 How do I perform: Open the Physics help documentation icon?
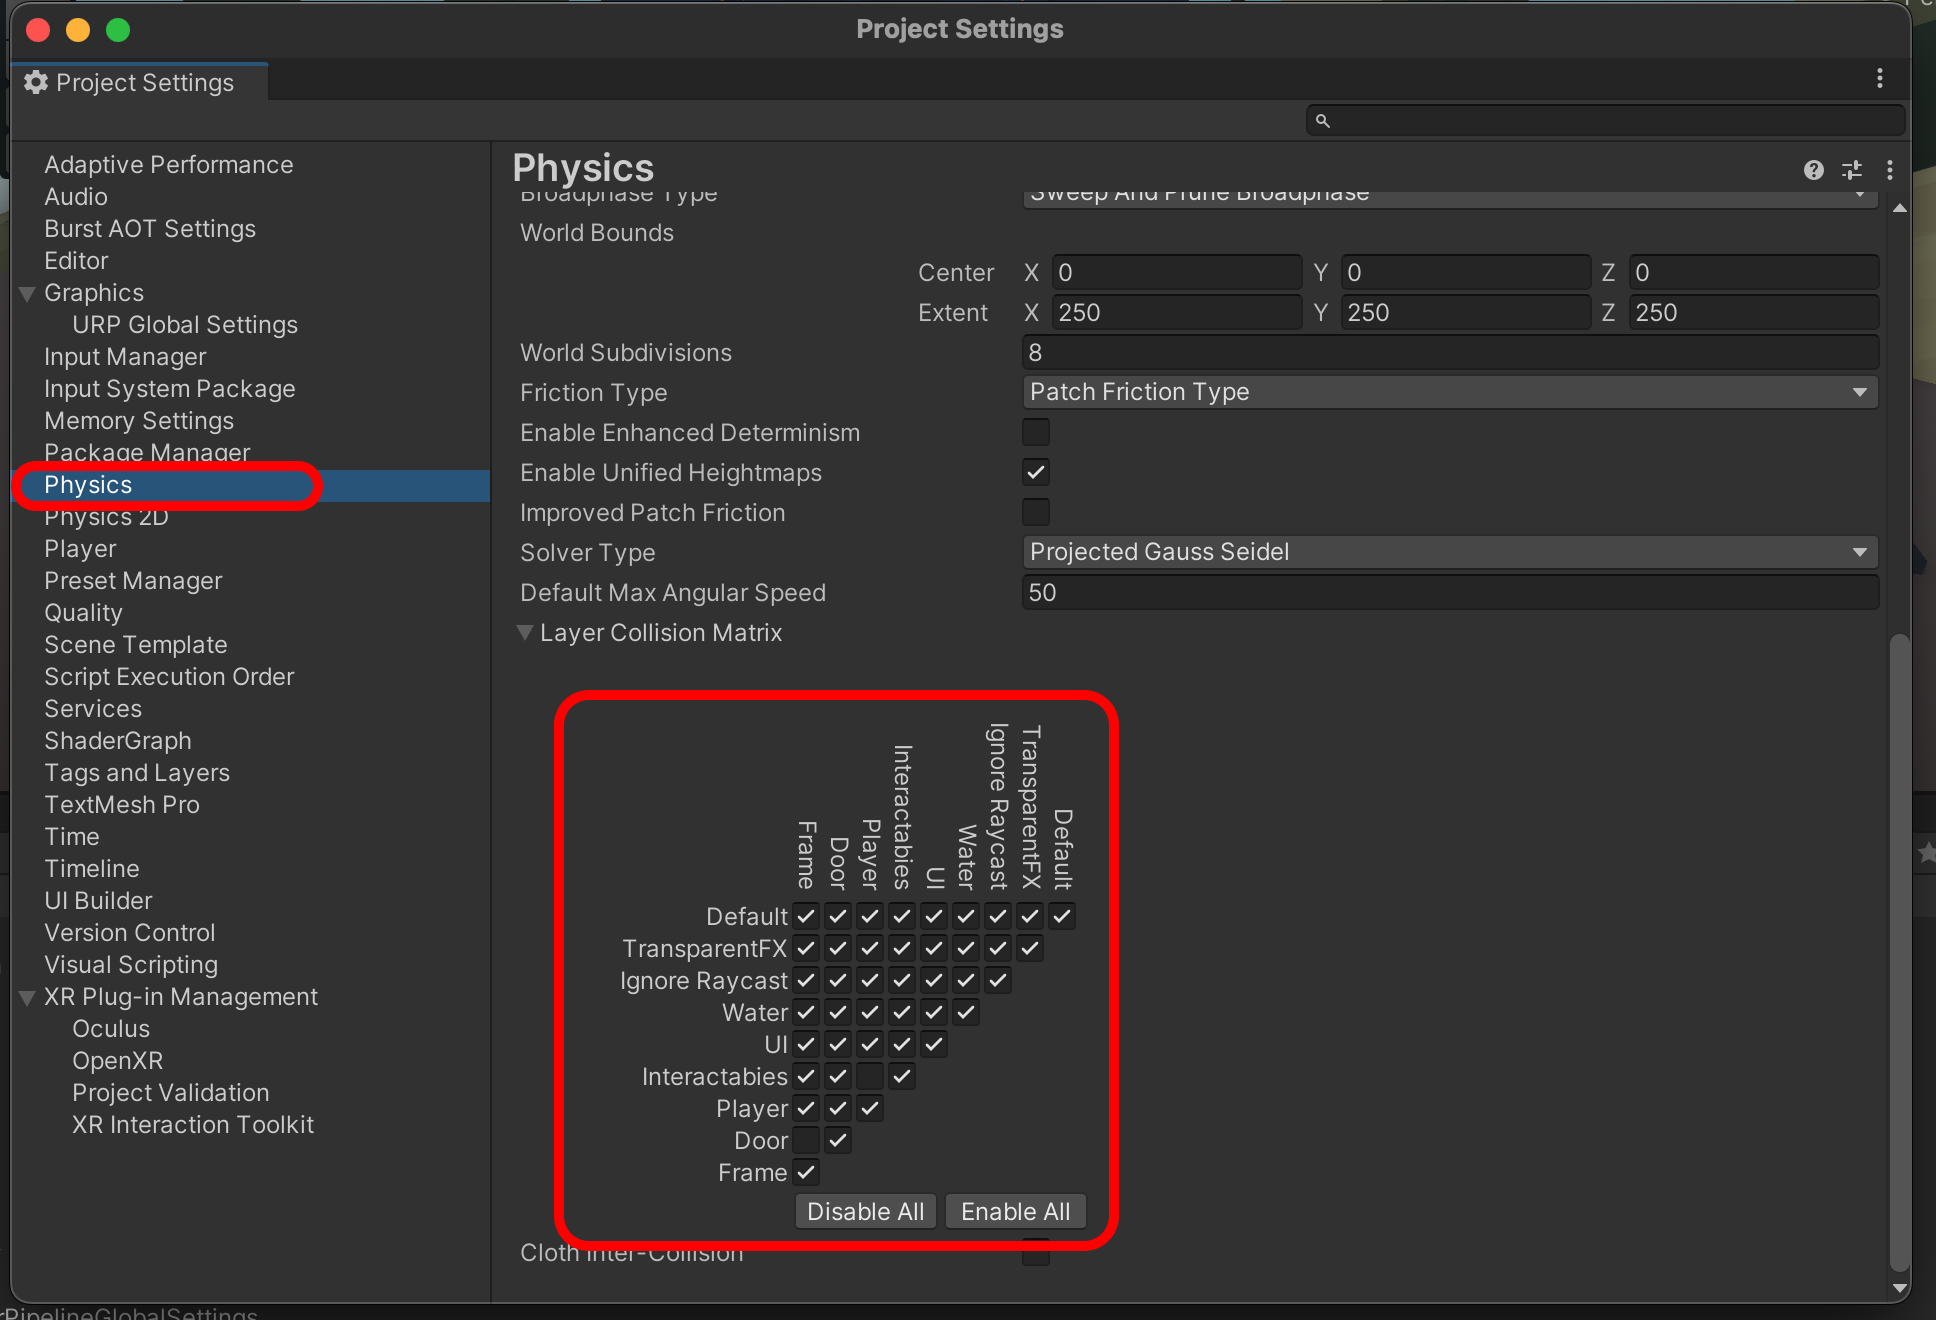[x=1813, y=170]
